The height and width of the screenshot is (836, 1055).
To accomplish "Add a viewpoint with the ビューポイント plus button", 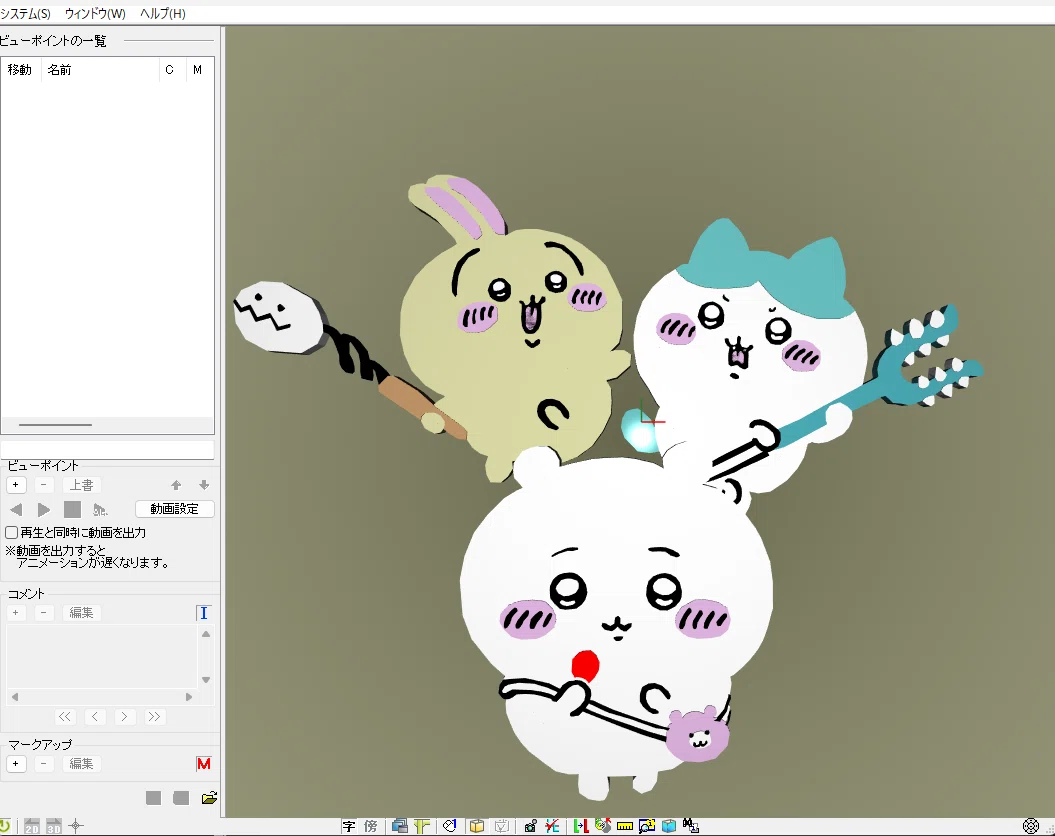I will (16, 485).
